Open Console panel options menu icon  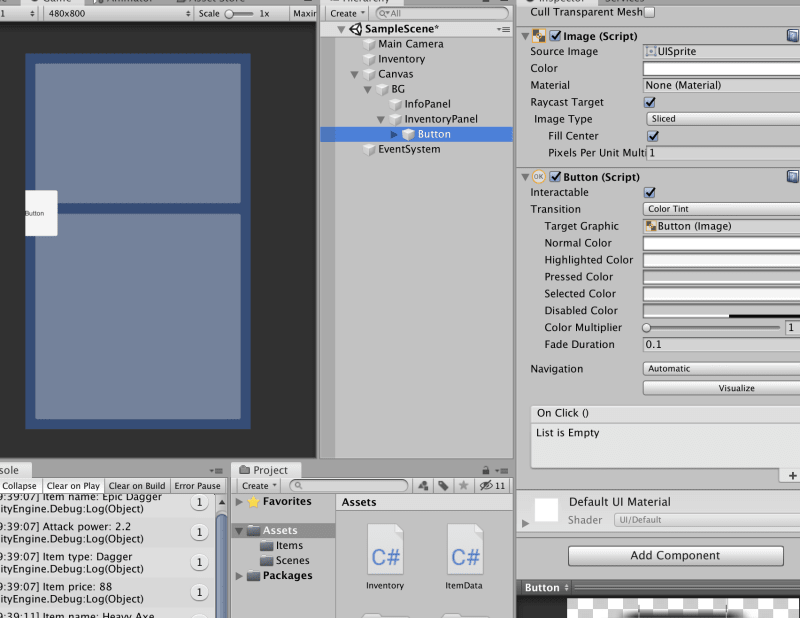click(216, 471)
